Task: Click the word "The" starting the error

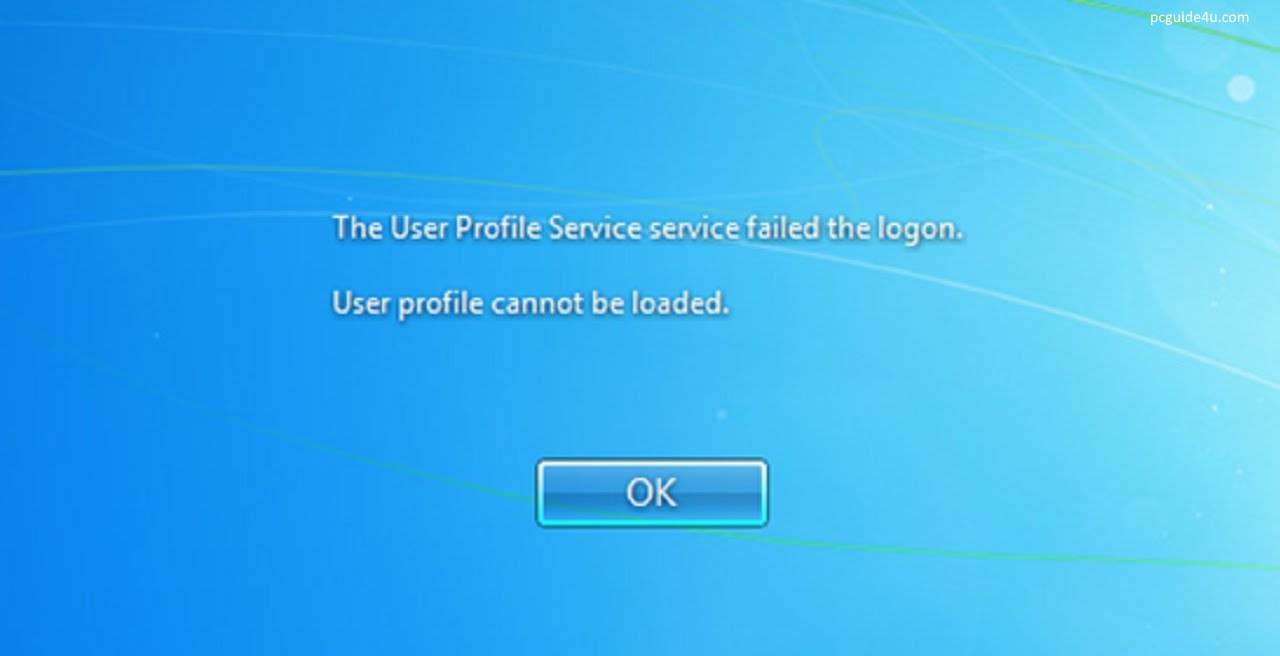Action: click(358, 228)
